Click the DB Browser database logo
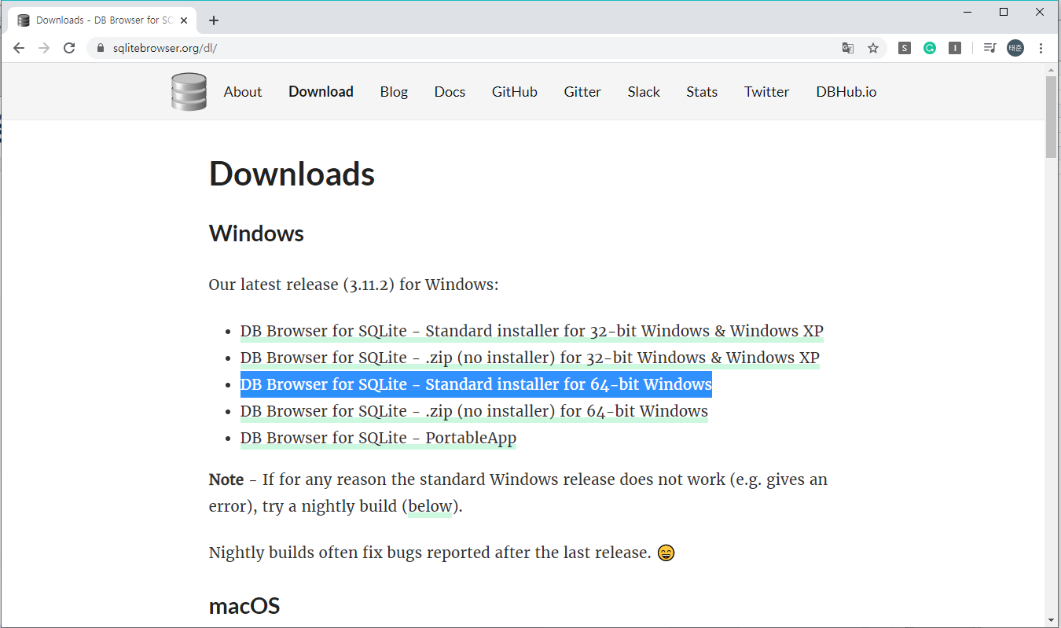 click(x=189, y=92)
